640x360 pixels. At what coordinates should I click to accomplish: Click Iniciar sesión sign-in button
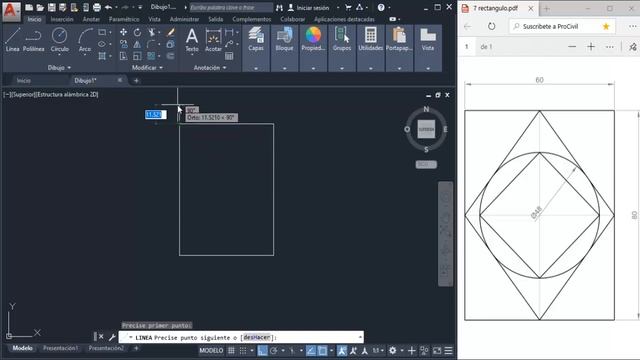[309, 8]
